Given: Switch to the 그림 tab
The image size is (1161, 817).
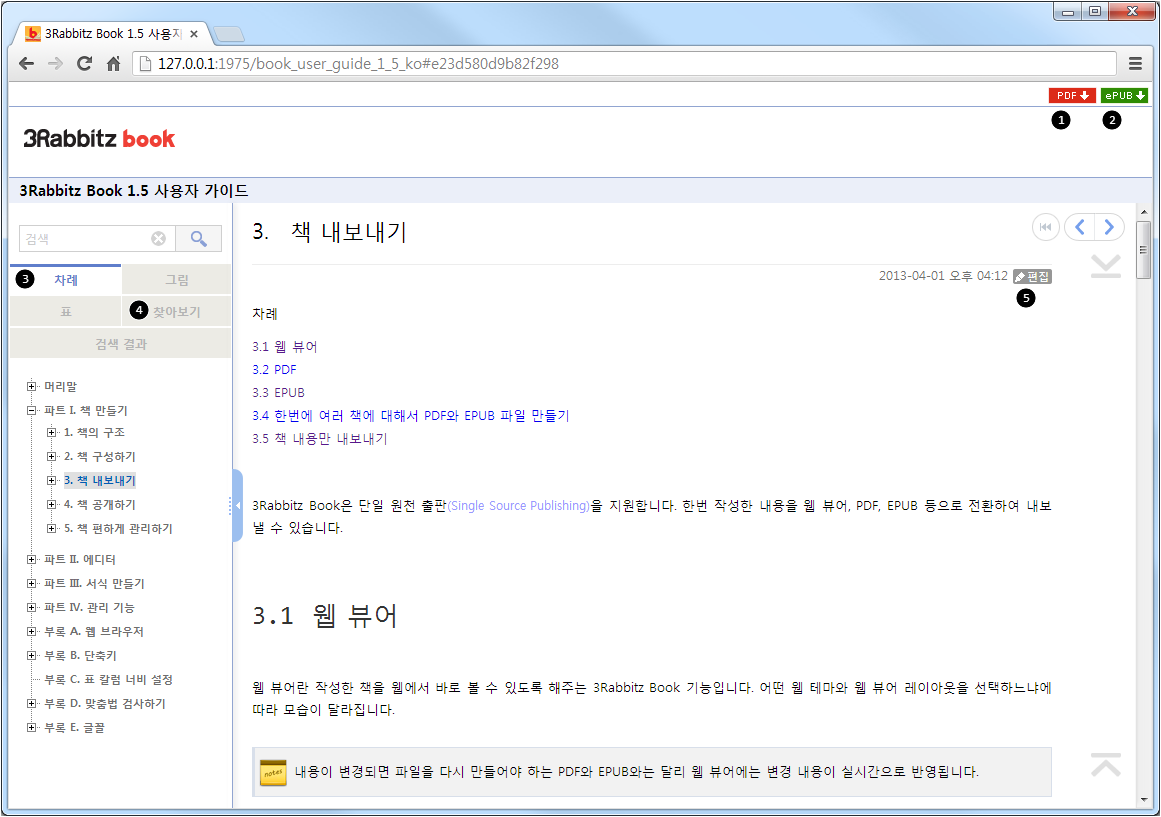Looking at the screenshot, I should click(176, 279).
